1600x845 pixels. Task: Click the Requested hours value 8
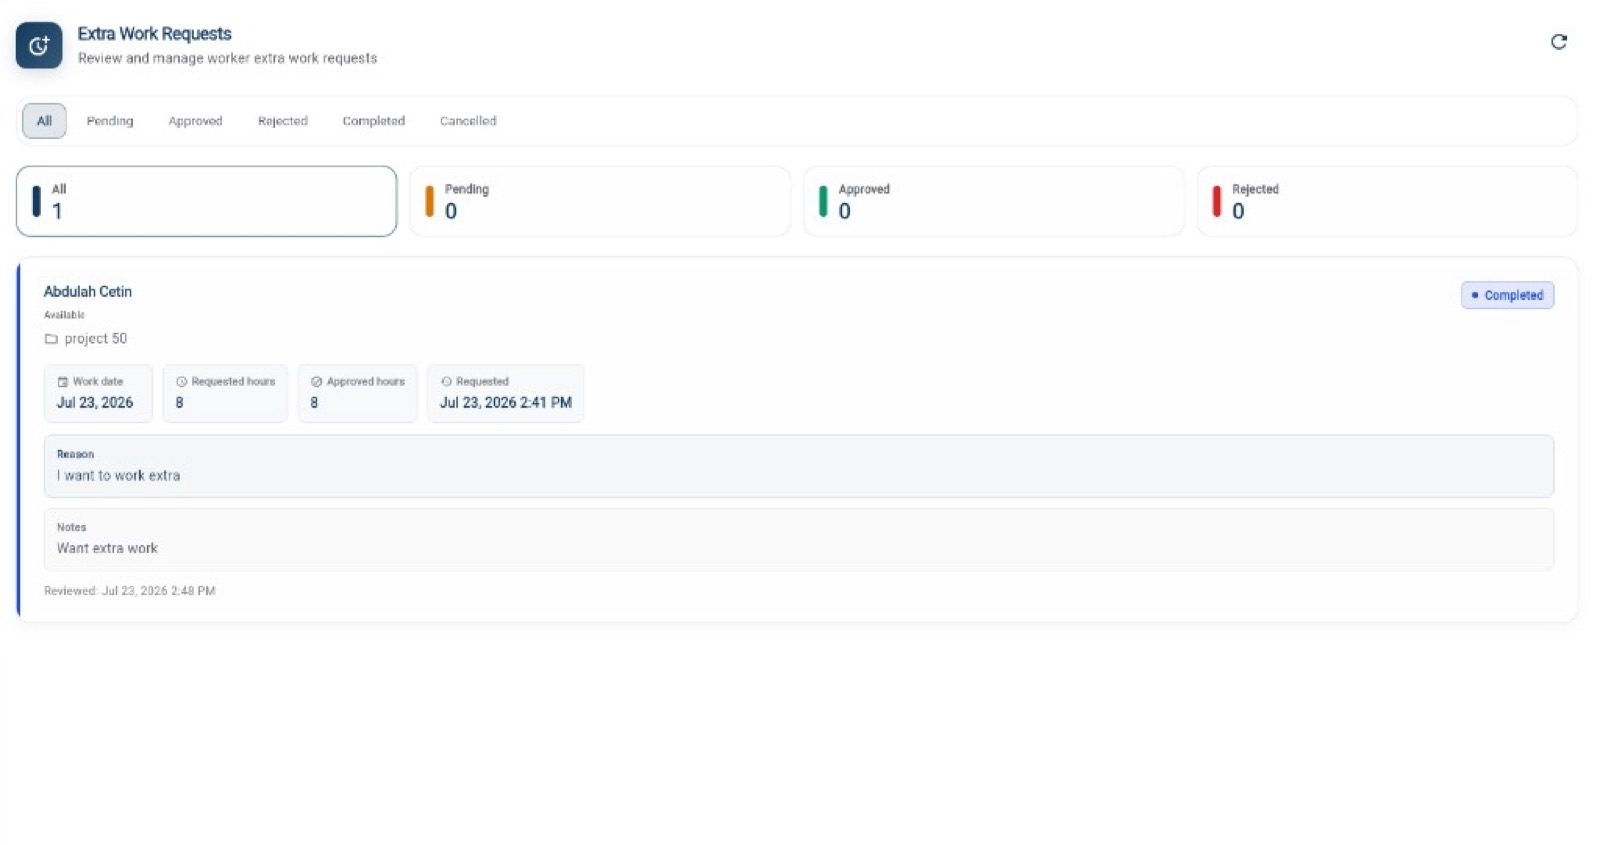[179, 403]
